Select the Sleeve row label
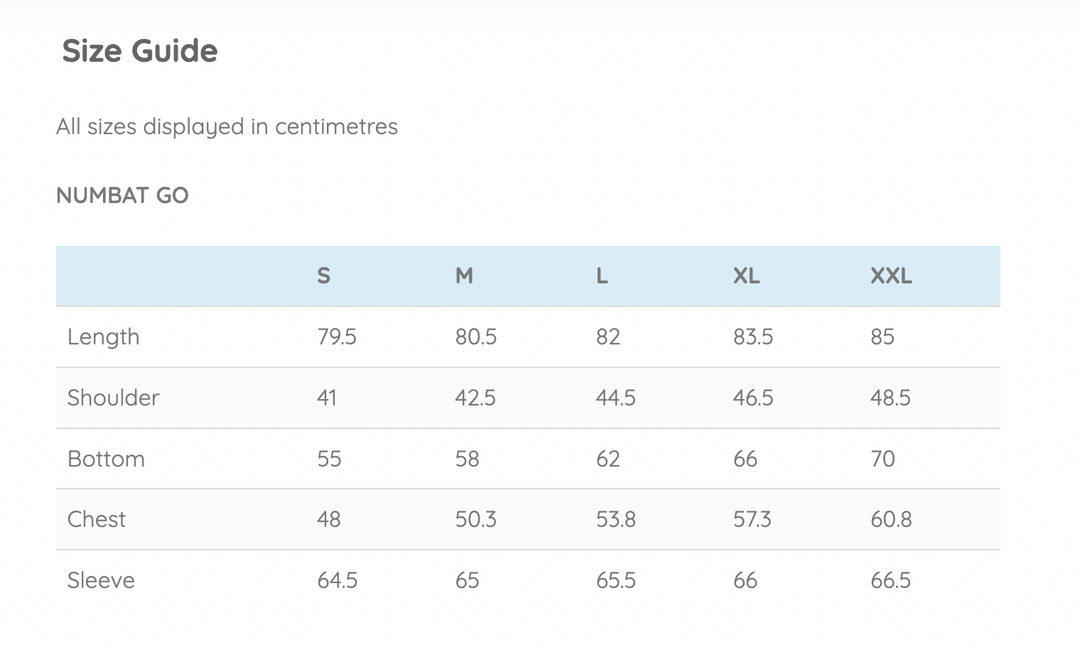This screenshot has height=652, width=1080. pos(101,580)
